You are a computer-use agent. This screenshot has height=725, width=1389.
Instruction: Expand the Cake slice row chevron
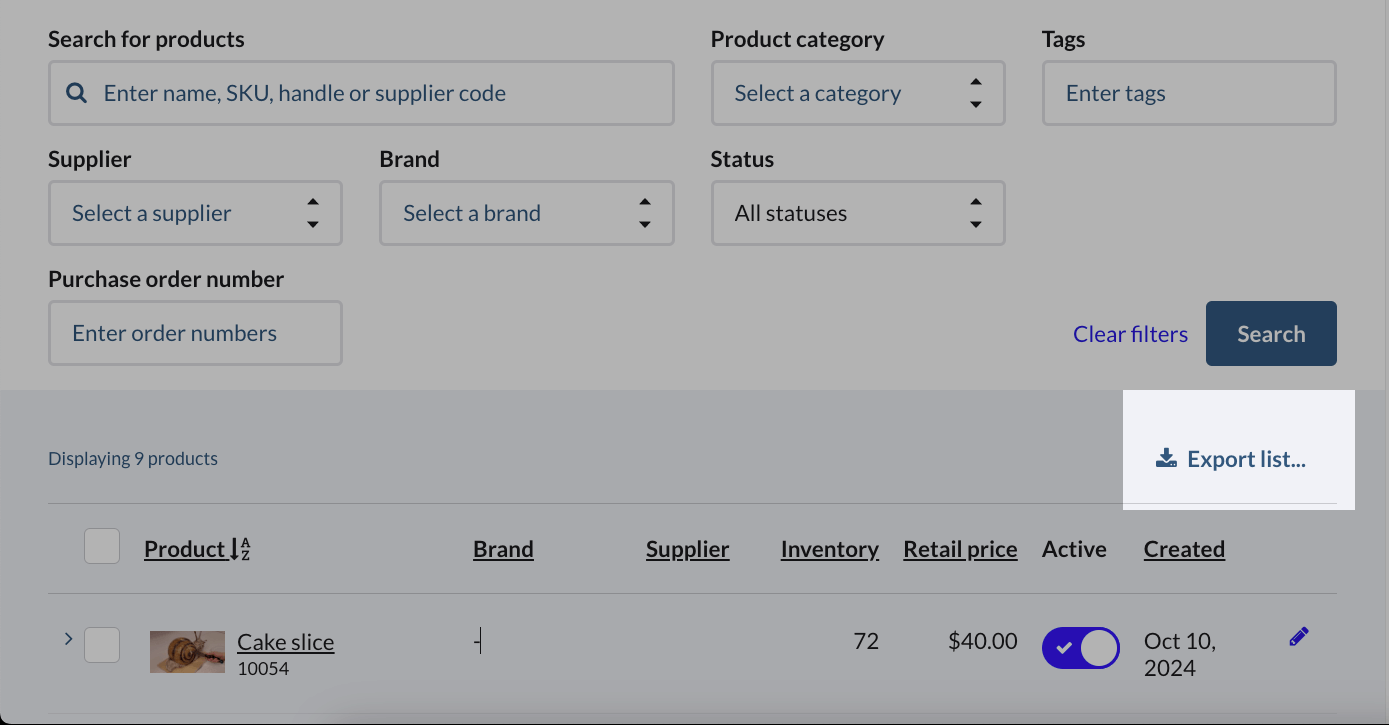[x=68, y=638]
